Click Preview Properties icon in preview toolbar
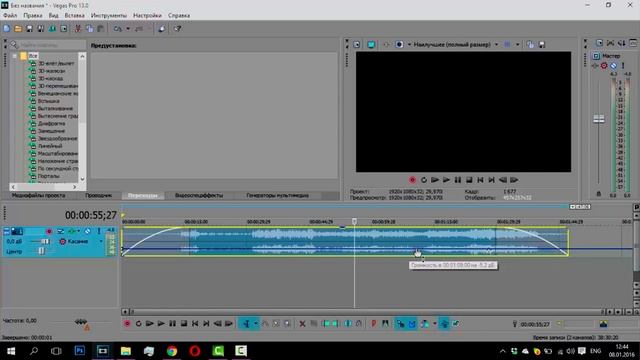 pyautogui.click(x=357, y=44)
